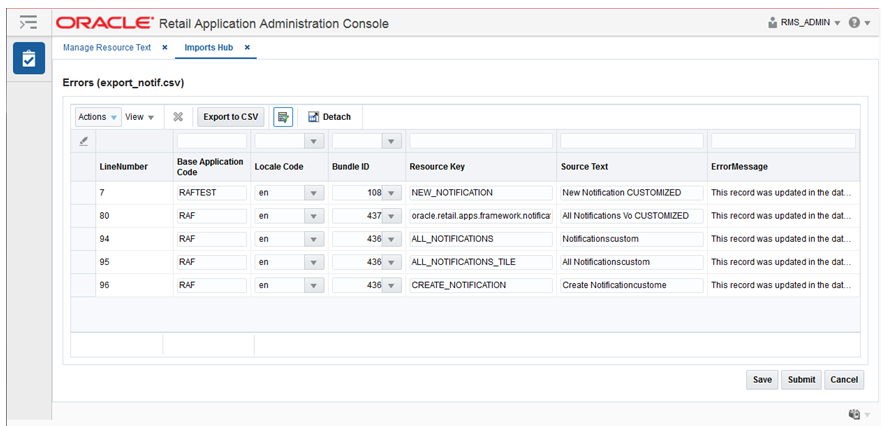
Task: Click oracle.retail.apps.framework resource key field
Action: click(481, 216)
